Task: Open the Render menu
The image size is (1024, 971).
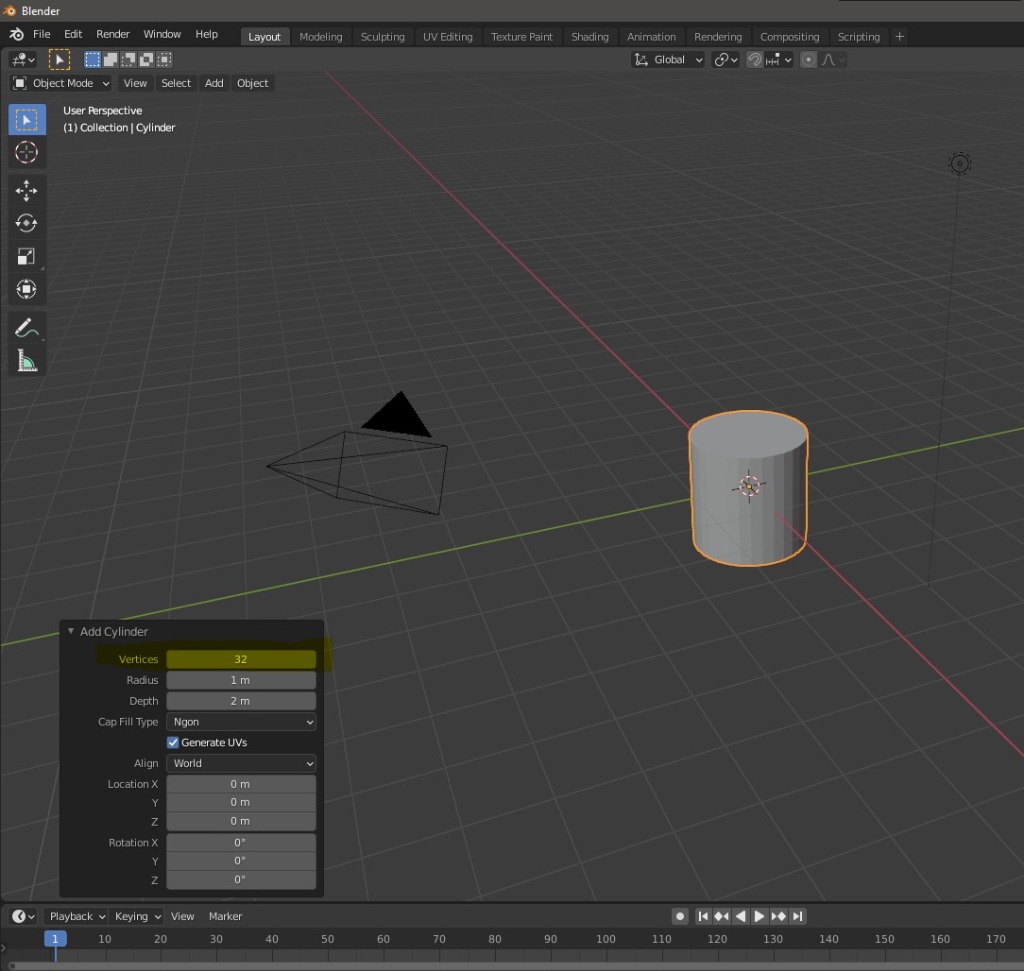Action: click(x=113, y=34)
